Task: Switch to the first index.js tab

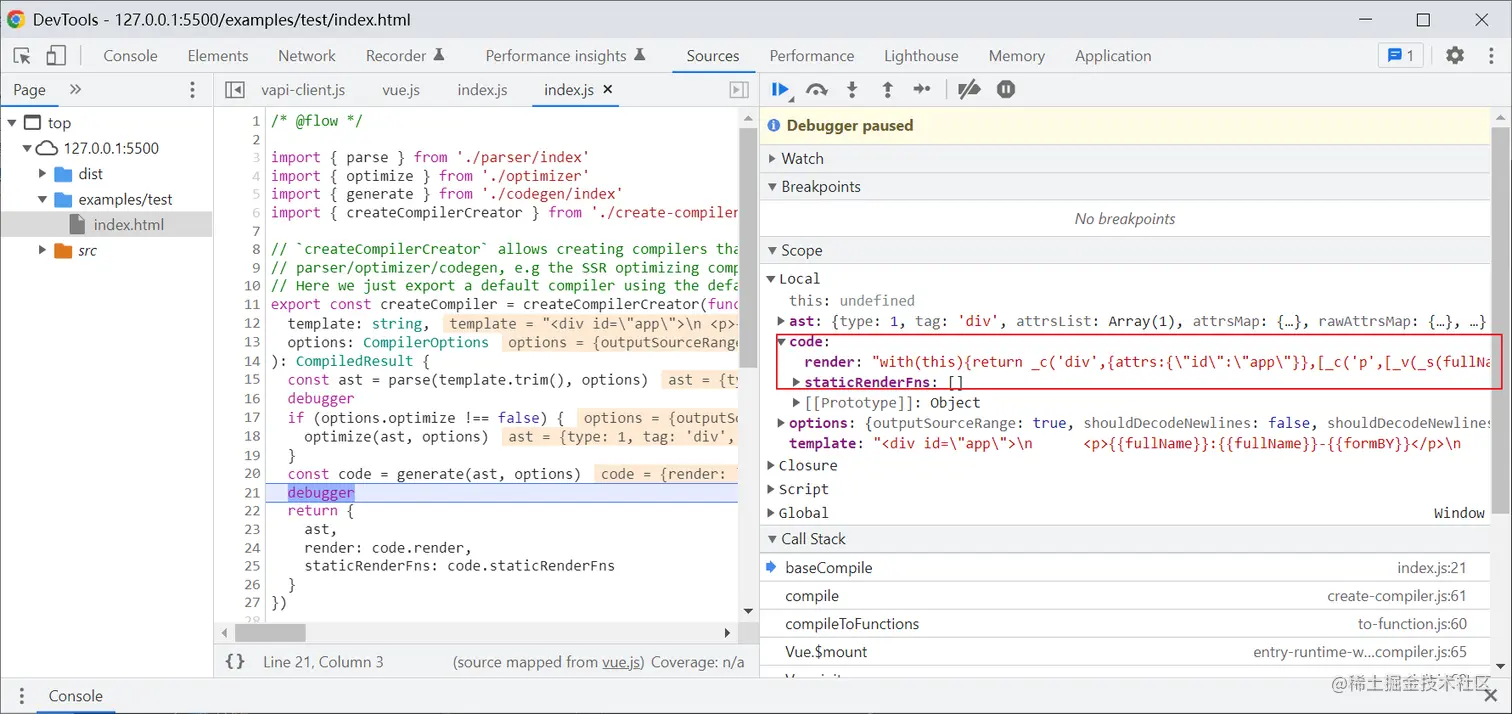Action: pos(482,90)
